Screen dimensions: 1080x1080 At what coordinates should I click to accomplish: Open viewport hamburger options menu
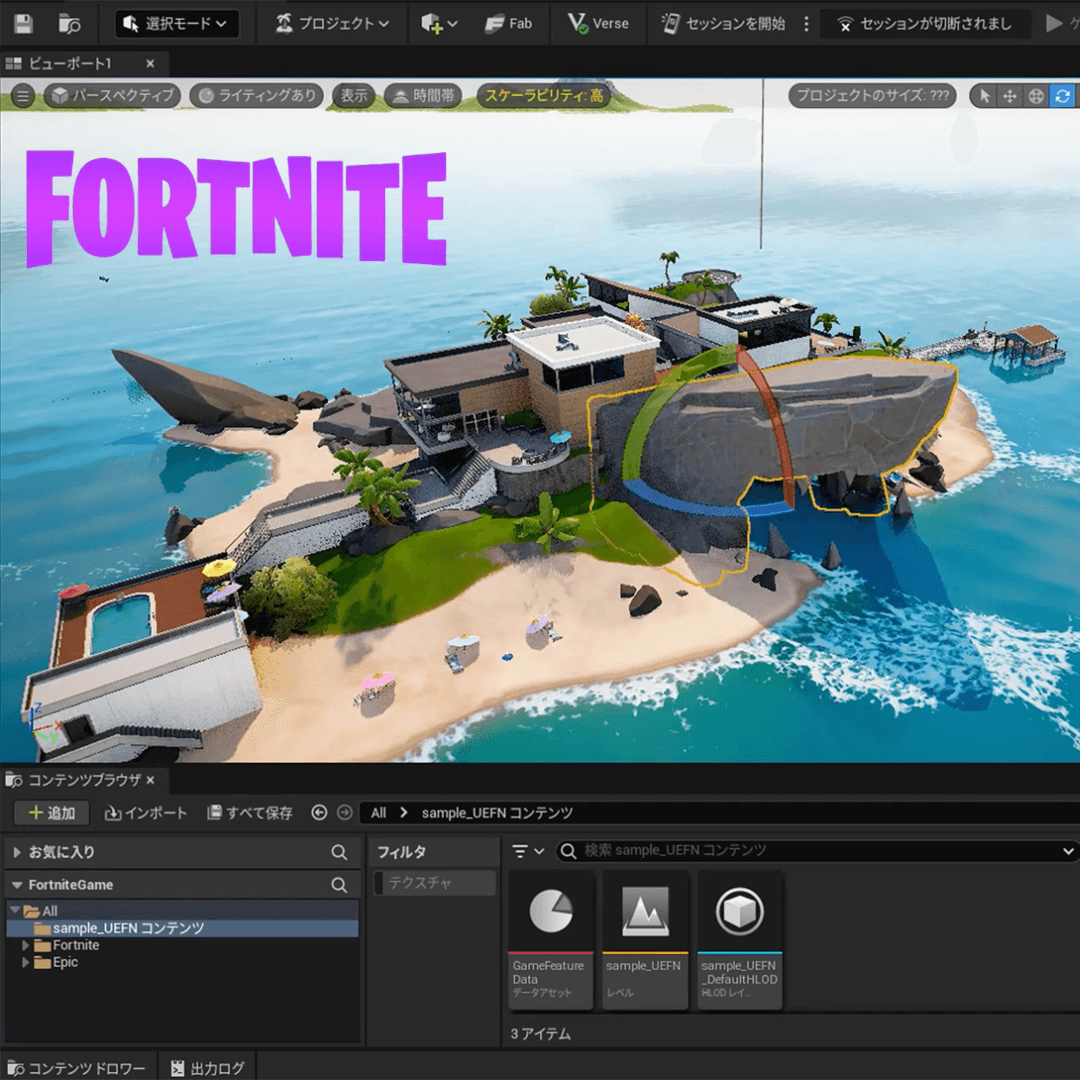(x=22, y=96)
